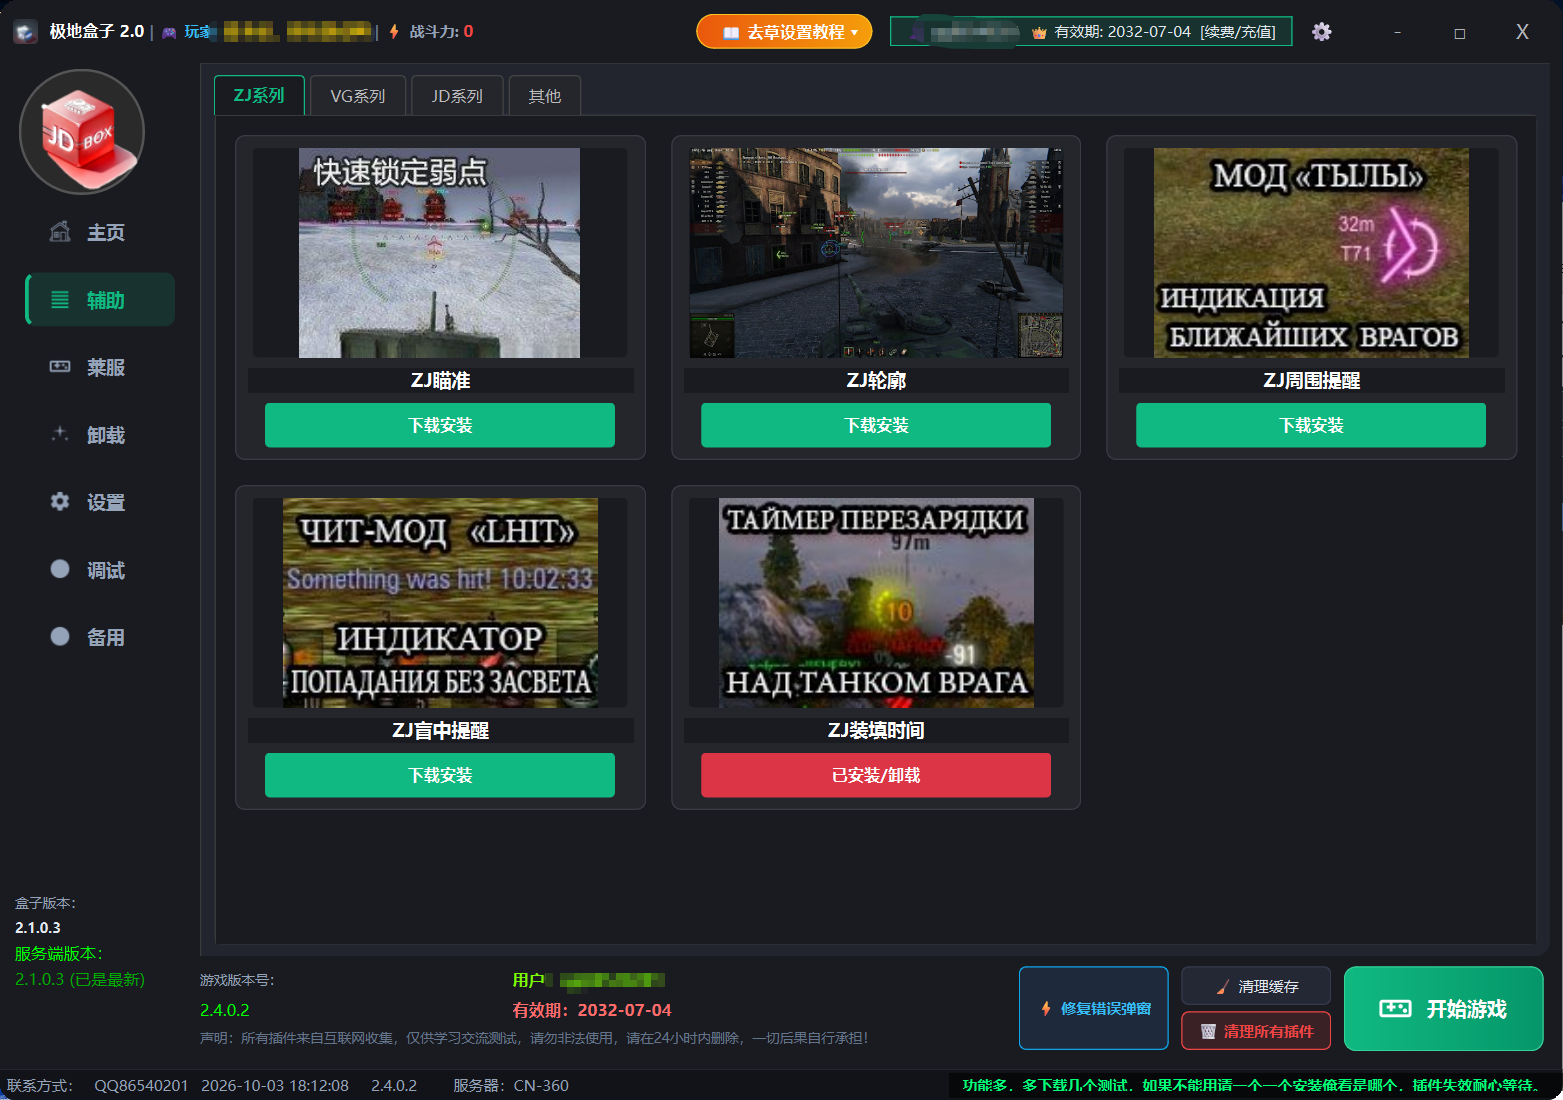Download and install ZJ瞄准
This screenshot has width=1563, height=1100.
tap(440, 425)
